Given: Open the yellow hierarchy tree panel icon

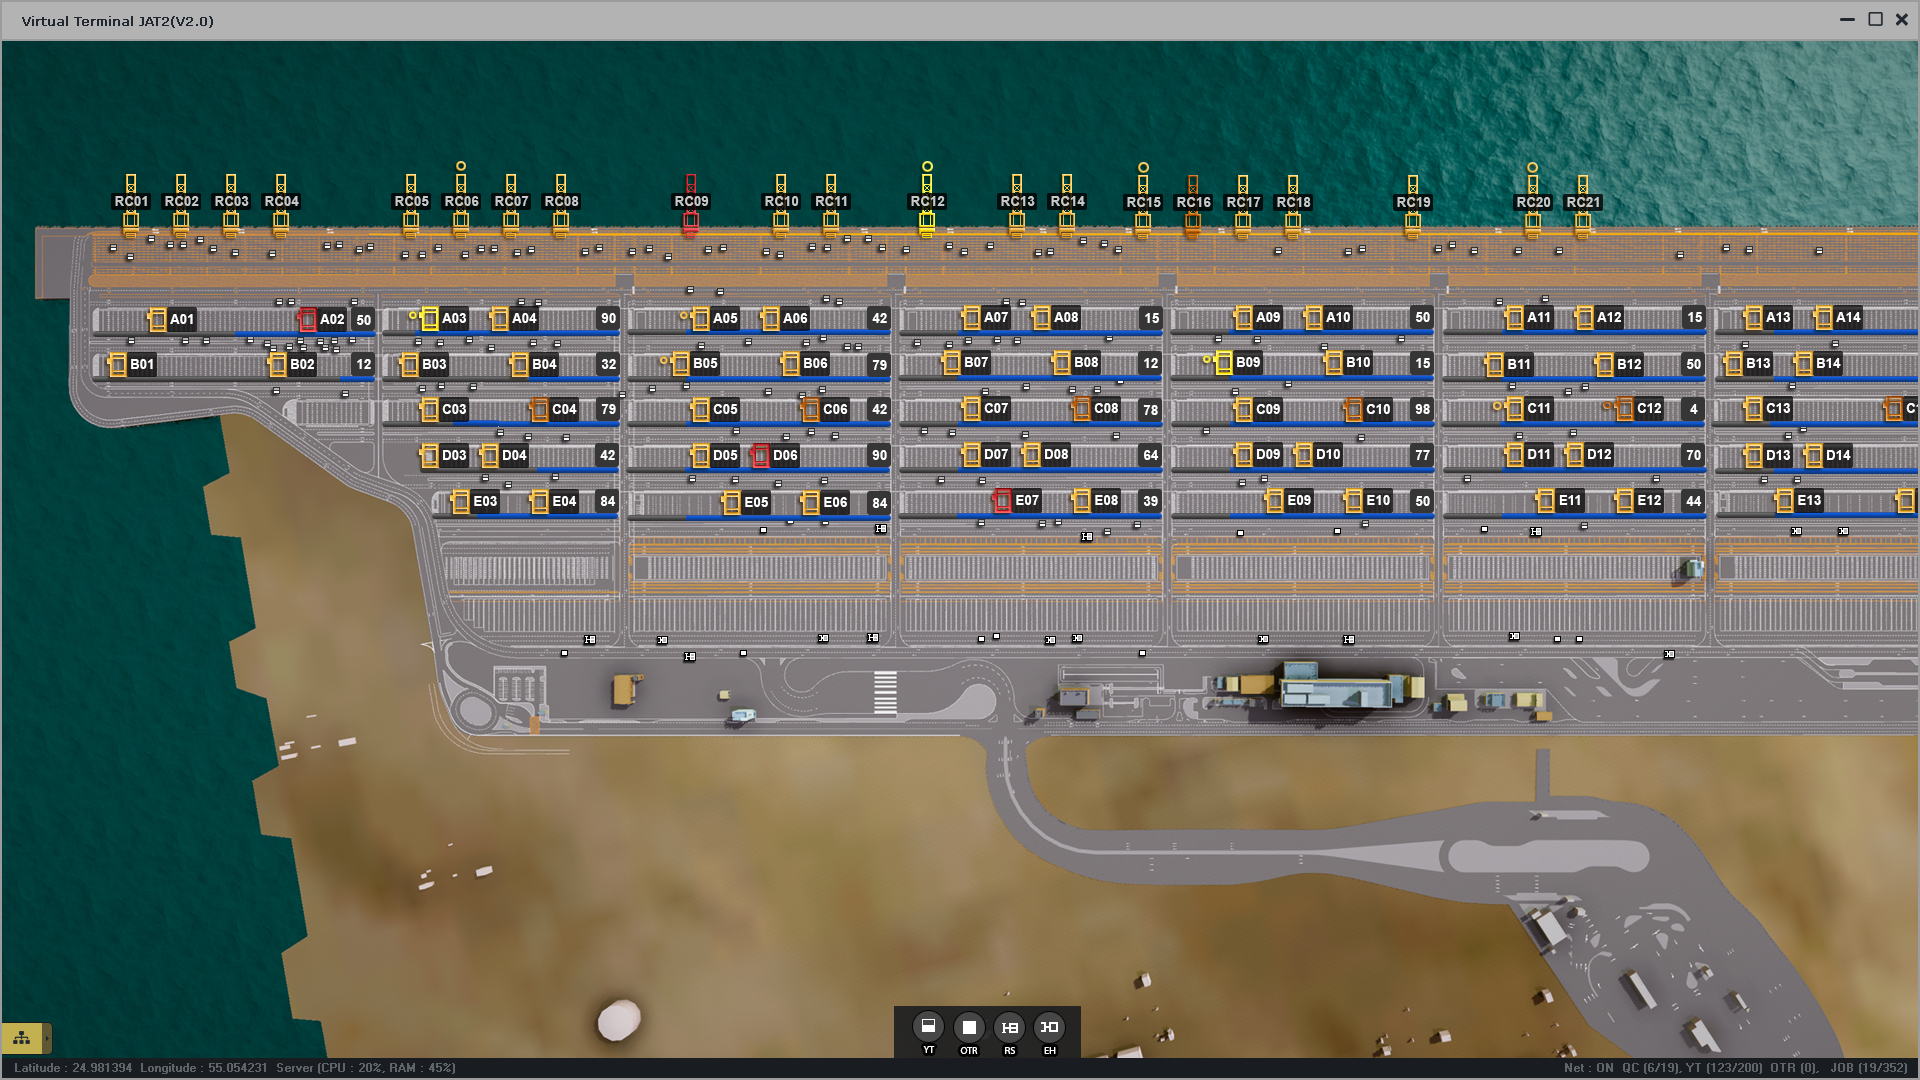Looking at the screenshot, I should [21, 1038].
